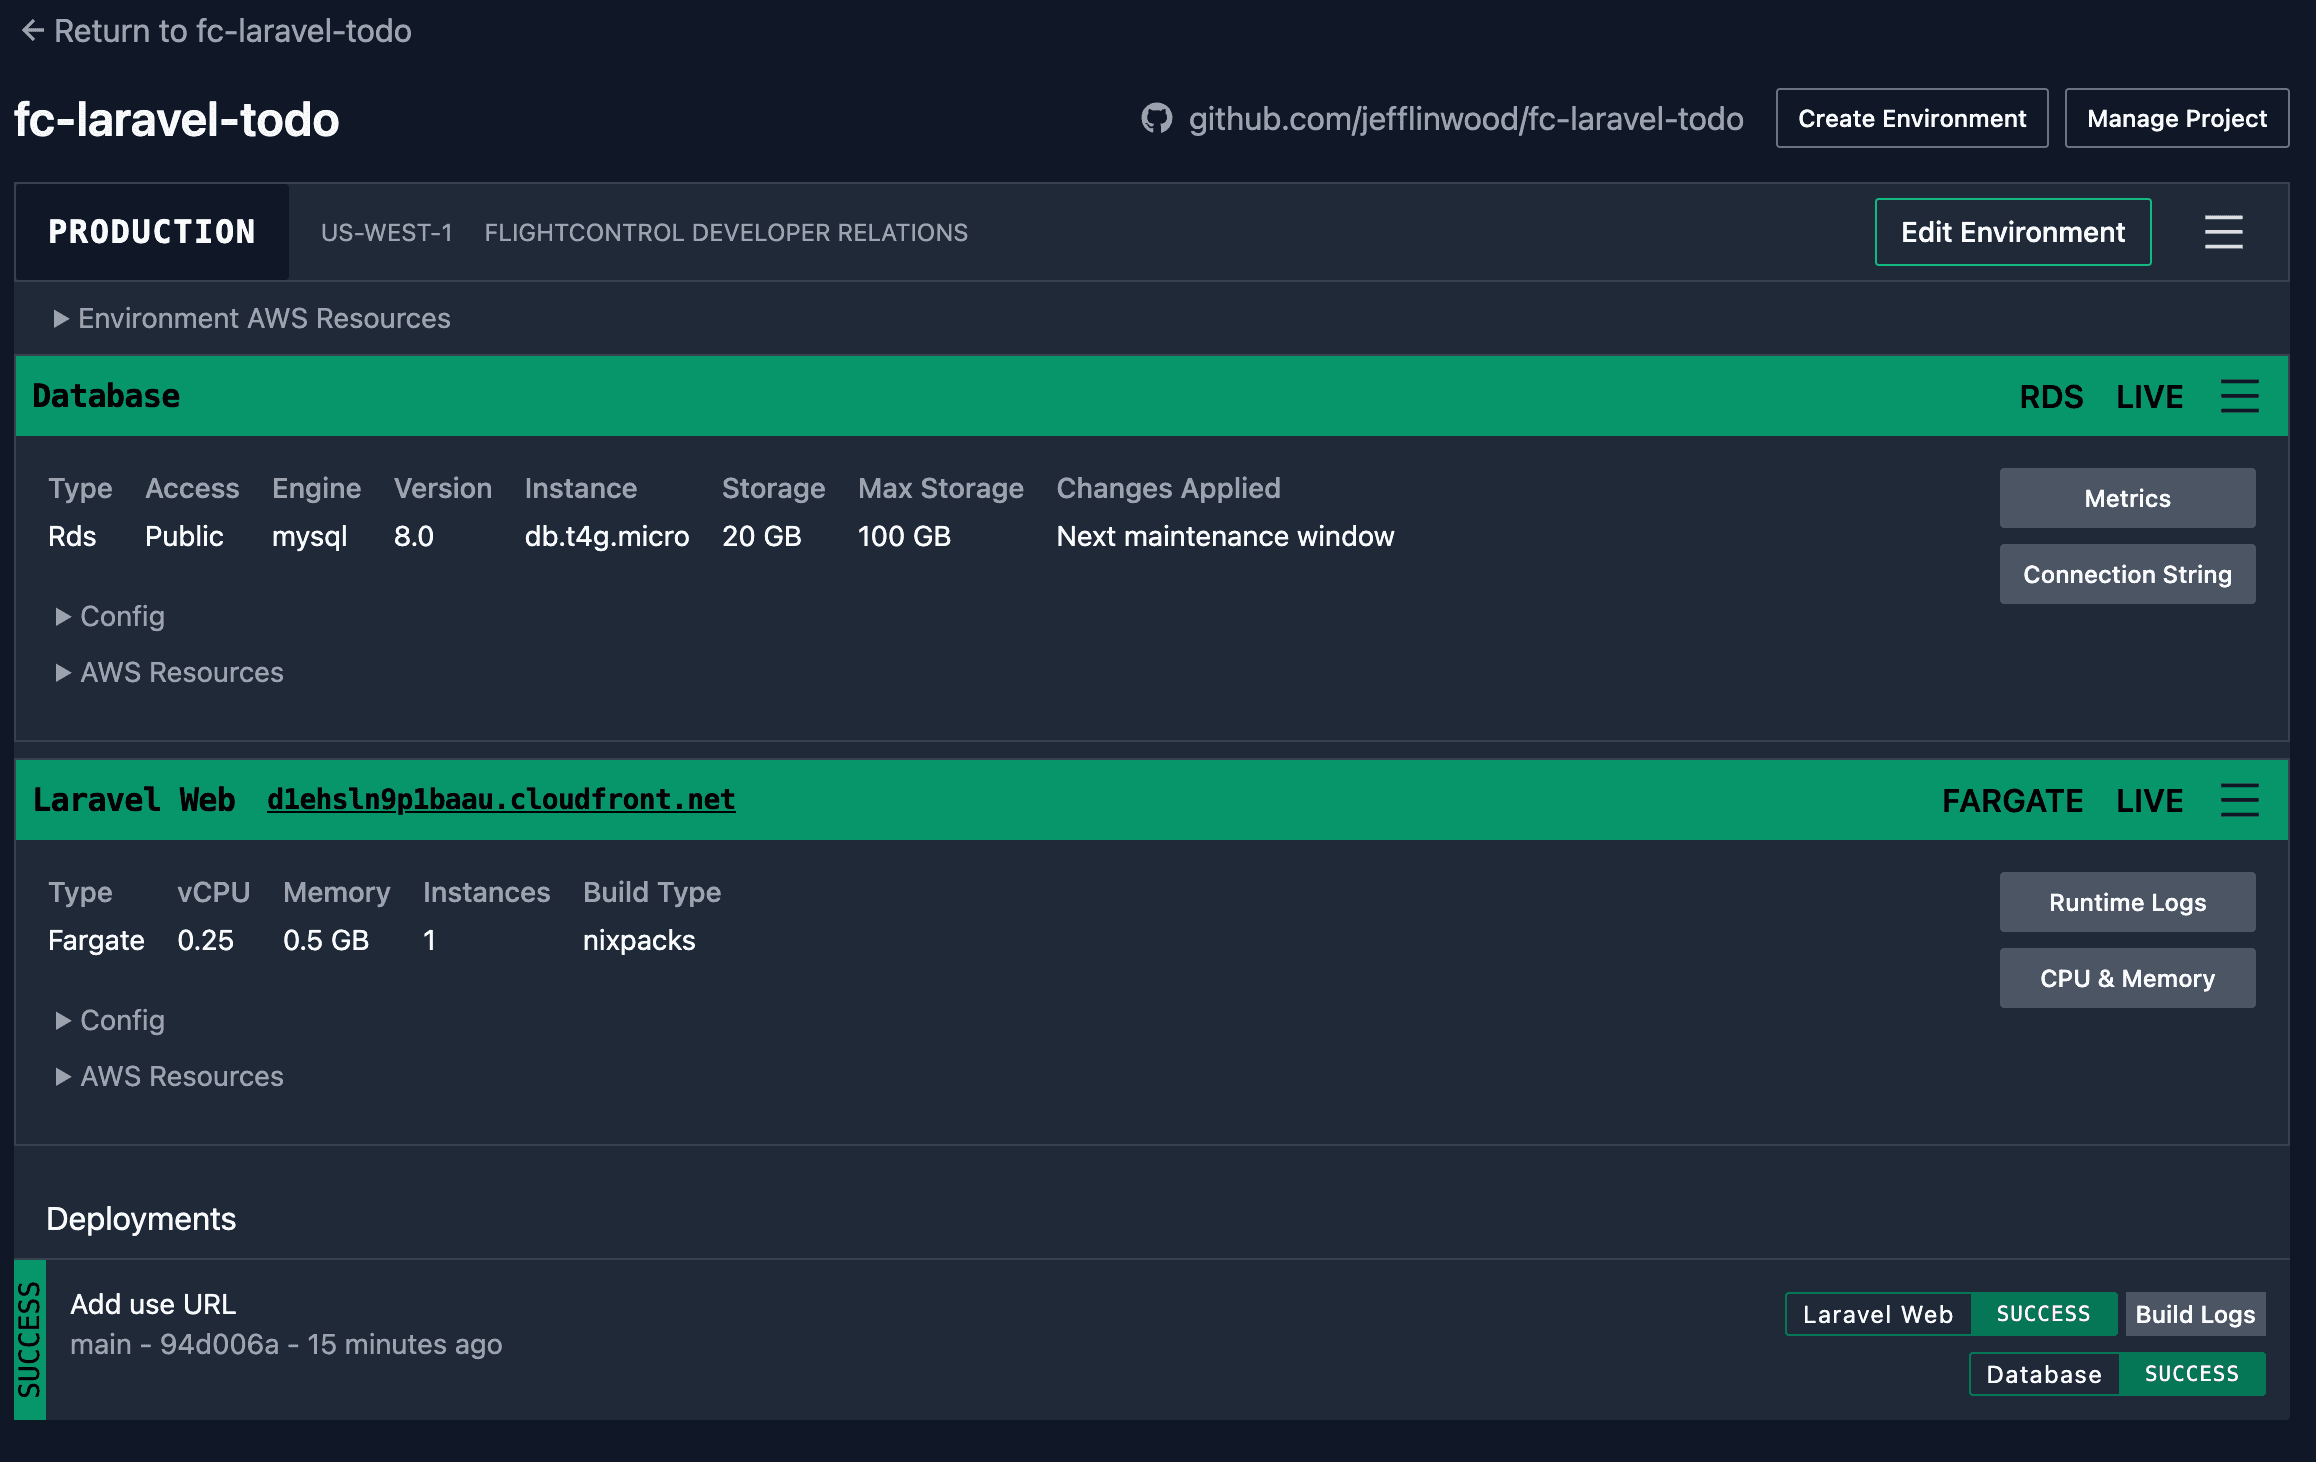
Task: Click the 20 GB storage value
Action: point(762,536)
